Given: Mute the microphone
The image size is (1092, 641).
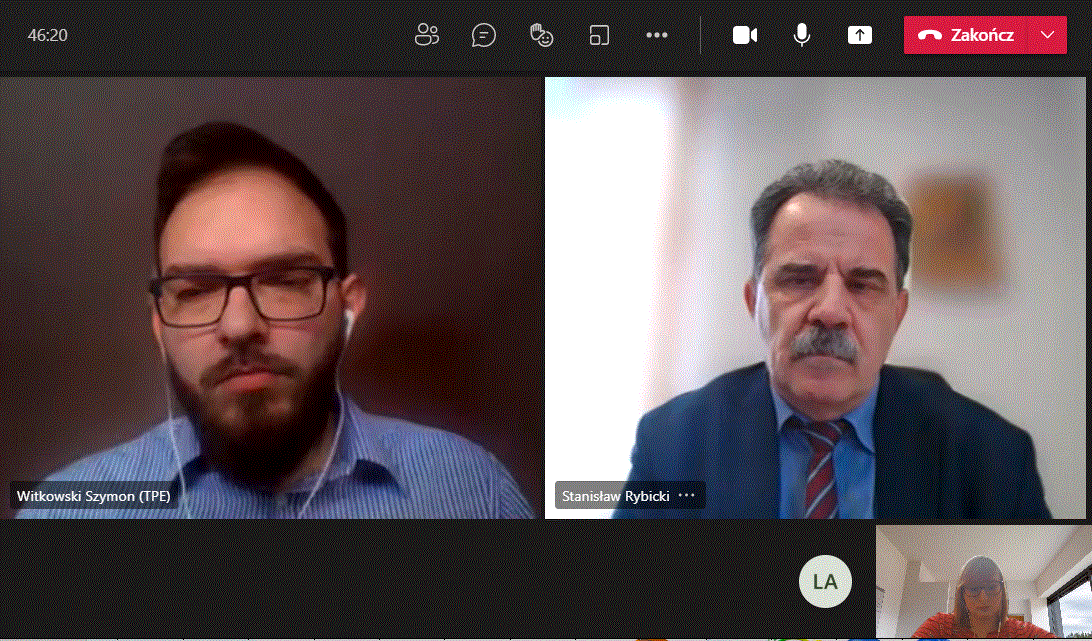Looking at the screenshot, I should pos(802,35).
